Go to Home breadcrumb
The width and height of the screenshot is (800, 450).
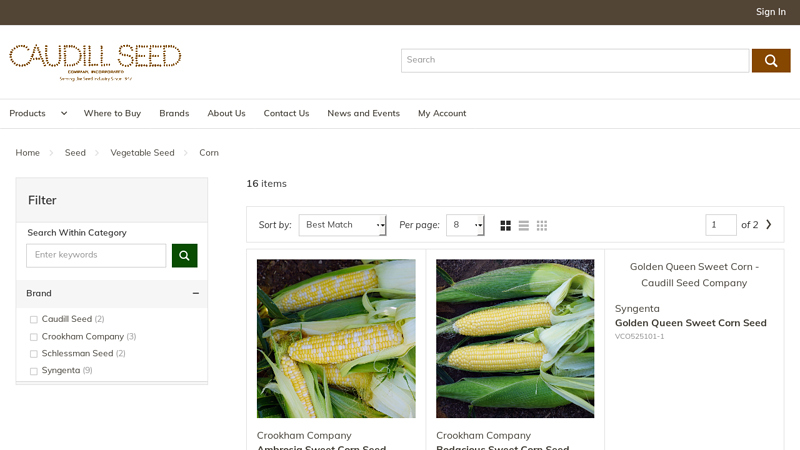click(28, 153)
